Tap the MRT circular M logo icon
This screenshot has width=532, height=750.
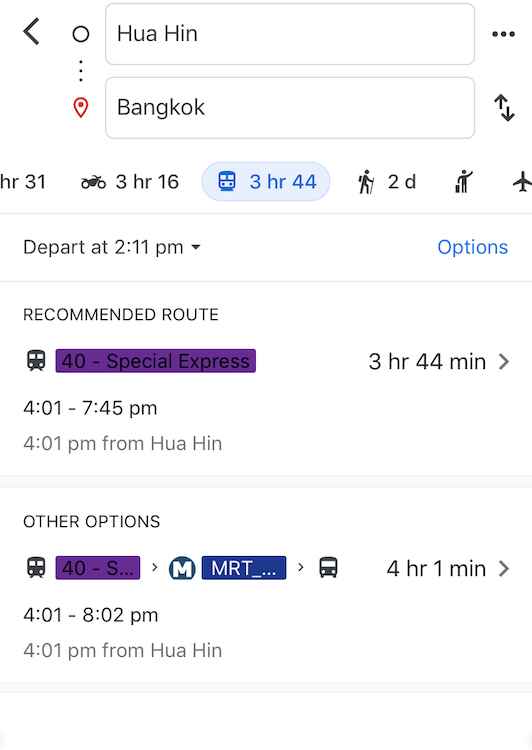click(x=182, y=568)
